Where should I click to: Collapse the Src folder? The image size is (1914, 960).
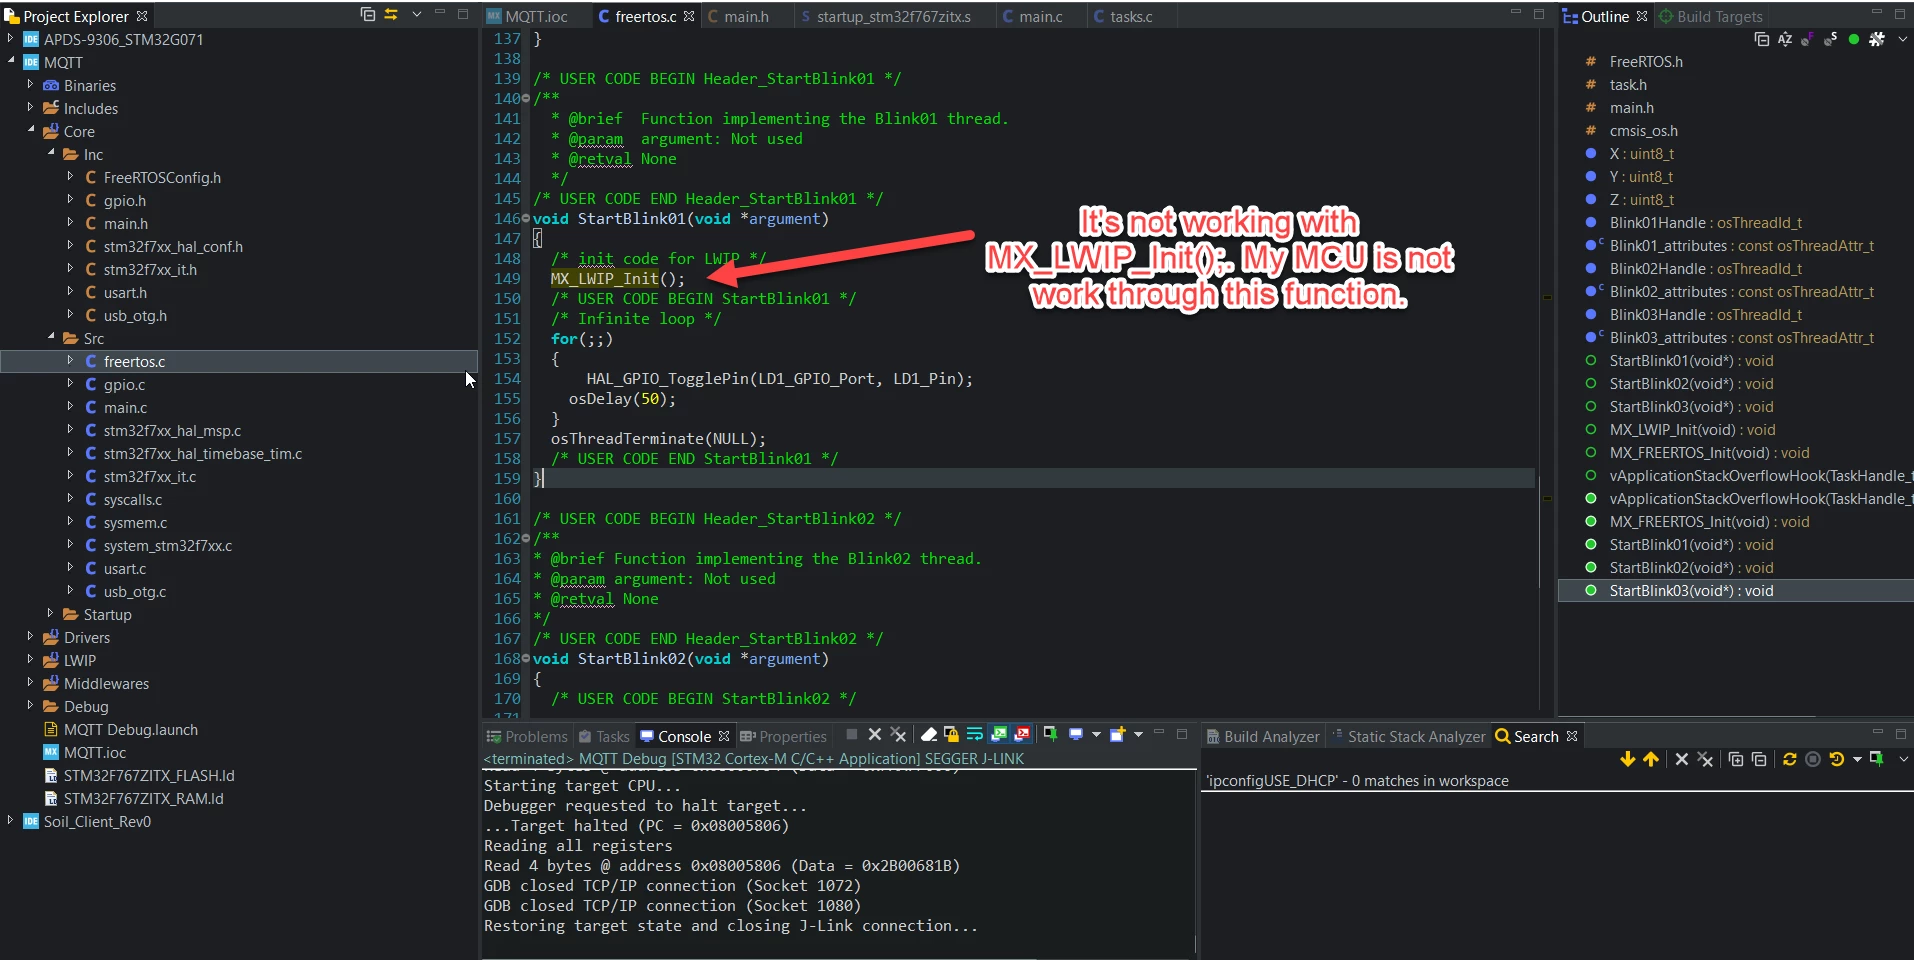click(x=51, y=338)
